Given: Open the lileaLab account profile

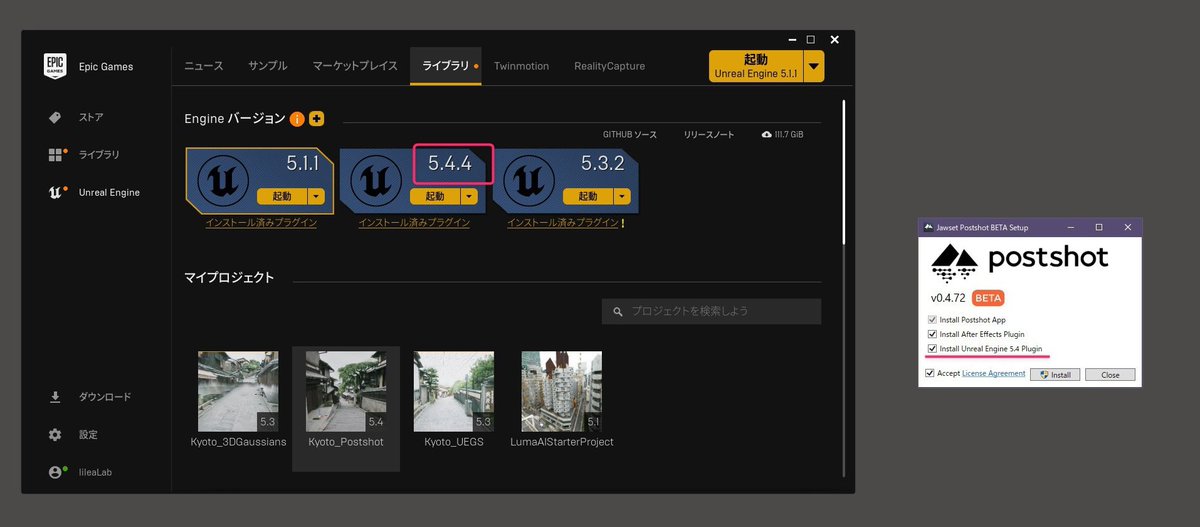Looking at the screenshot, I should 79,472.
